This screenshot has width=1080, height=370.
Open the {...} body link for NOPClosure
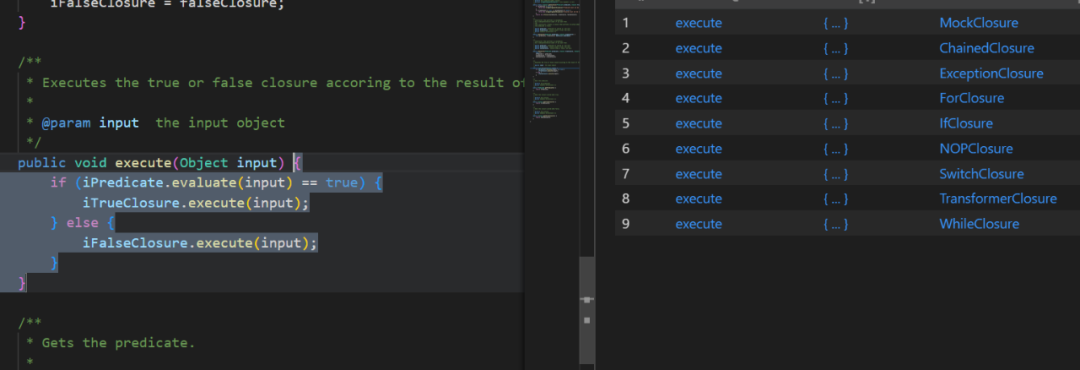point(835,149)
